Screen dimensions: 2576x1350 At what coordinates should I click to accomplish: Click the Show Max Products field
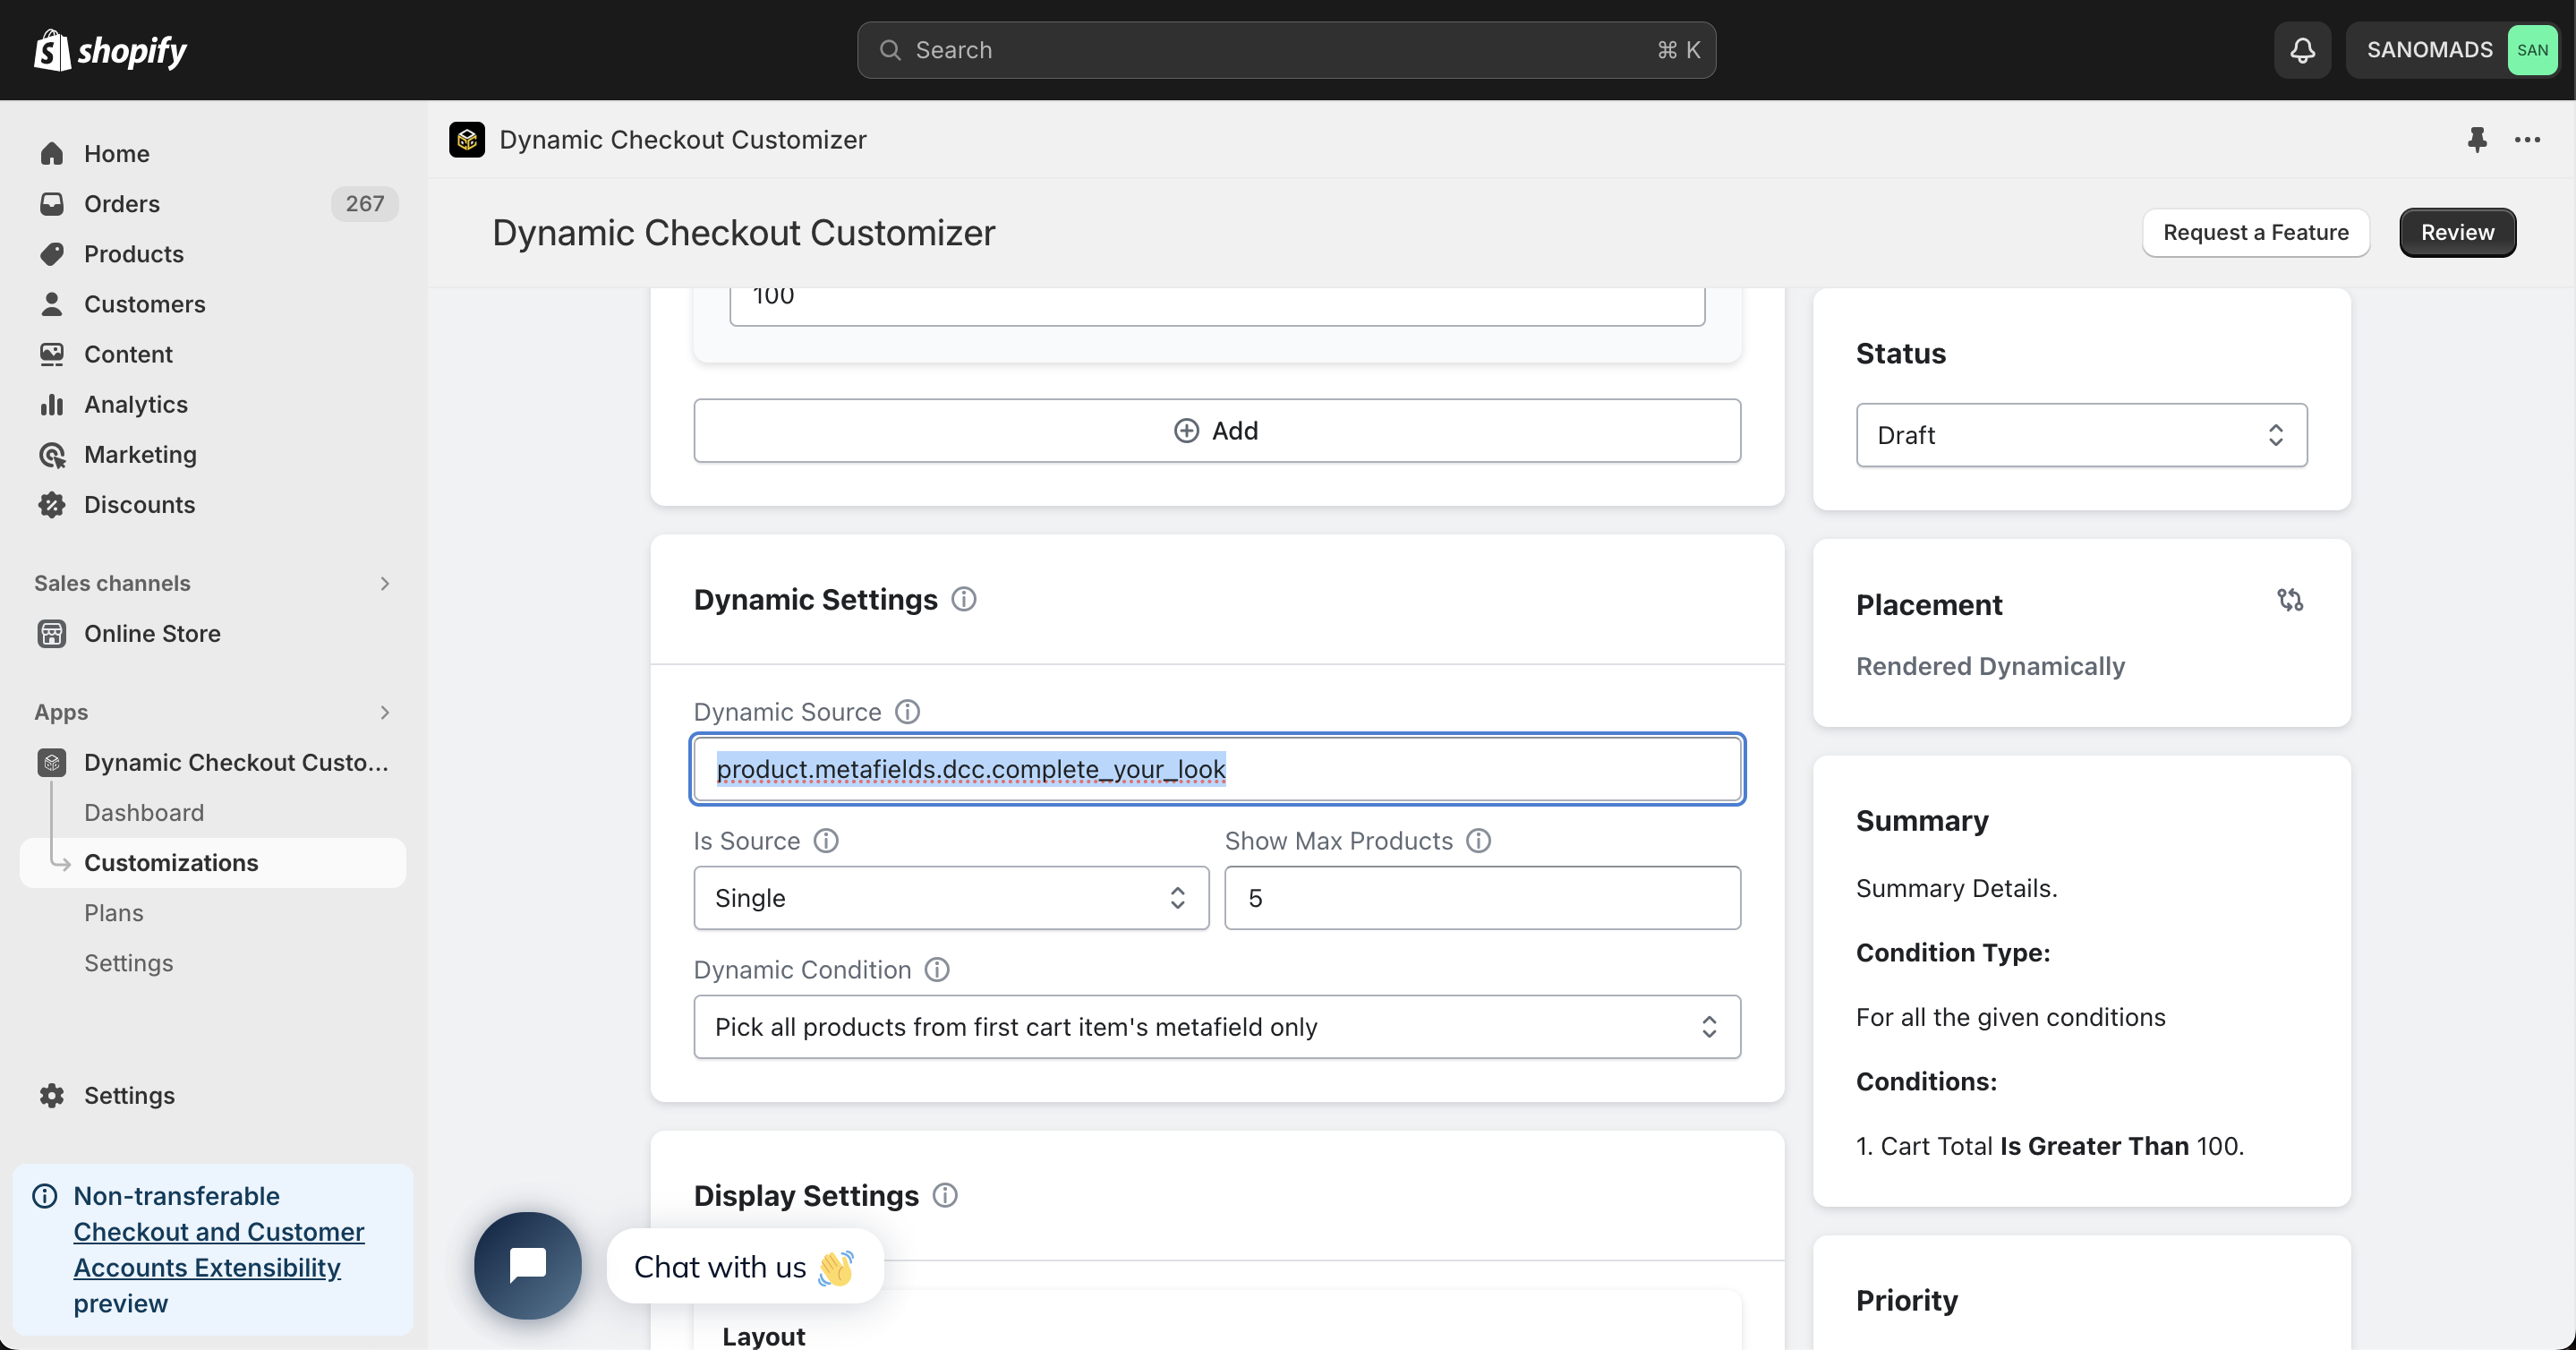[x=1482, y=898]
